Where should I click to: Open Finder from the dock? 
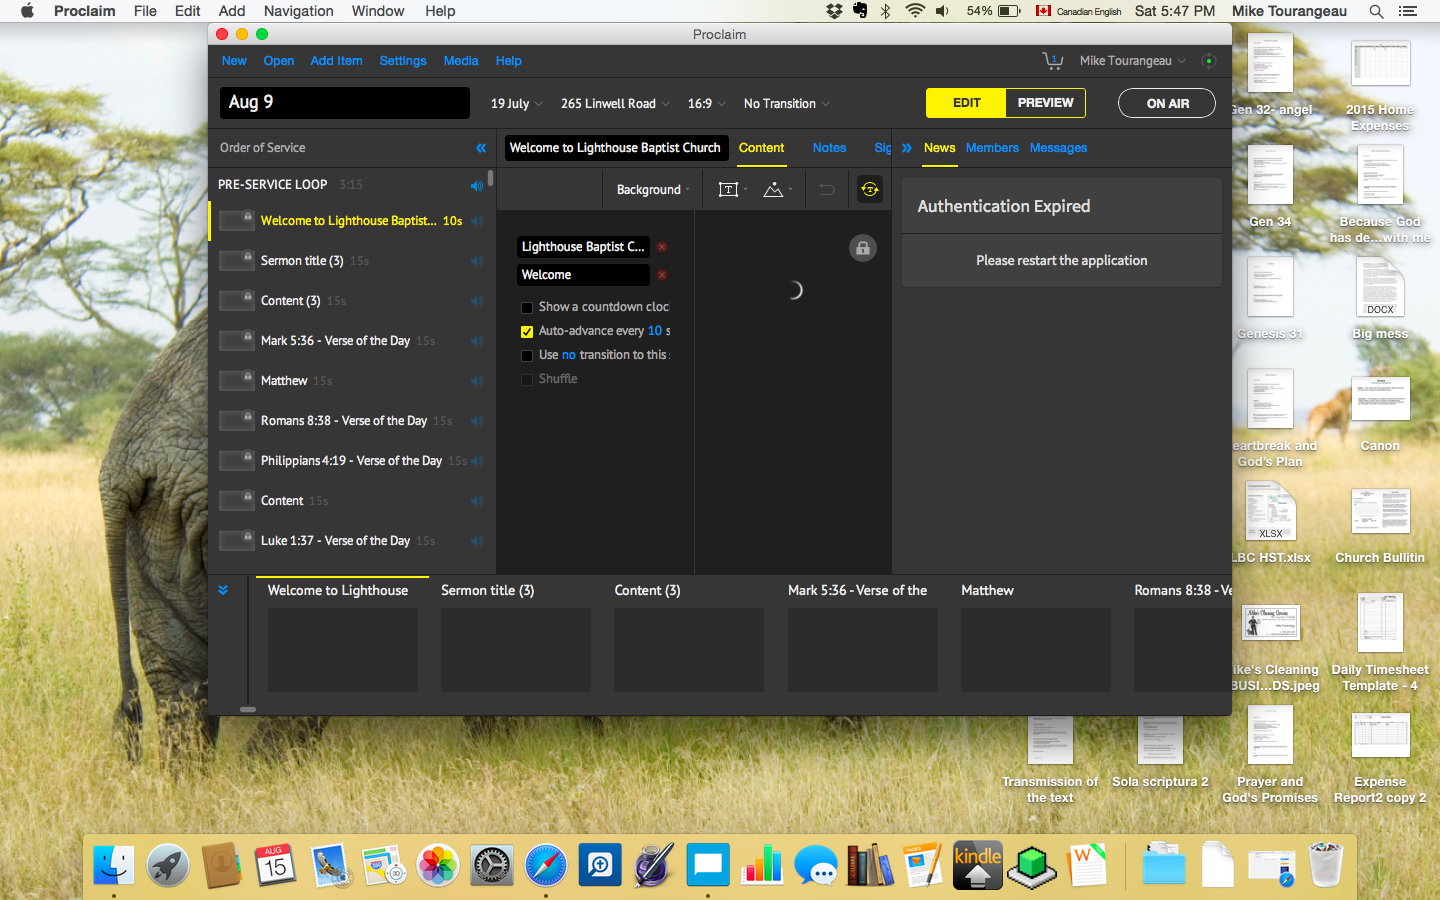tap(114, 865)
